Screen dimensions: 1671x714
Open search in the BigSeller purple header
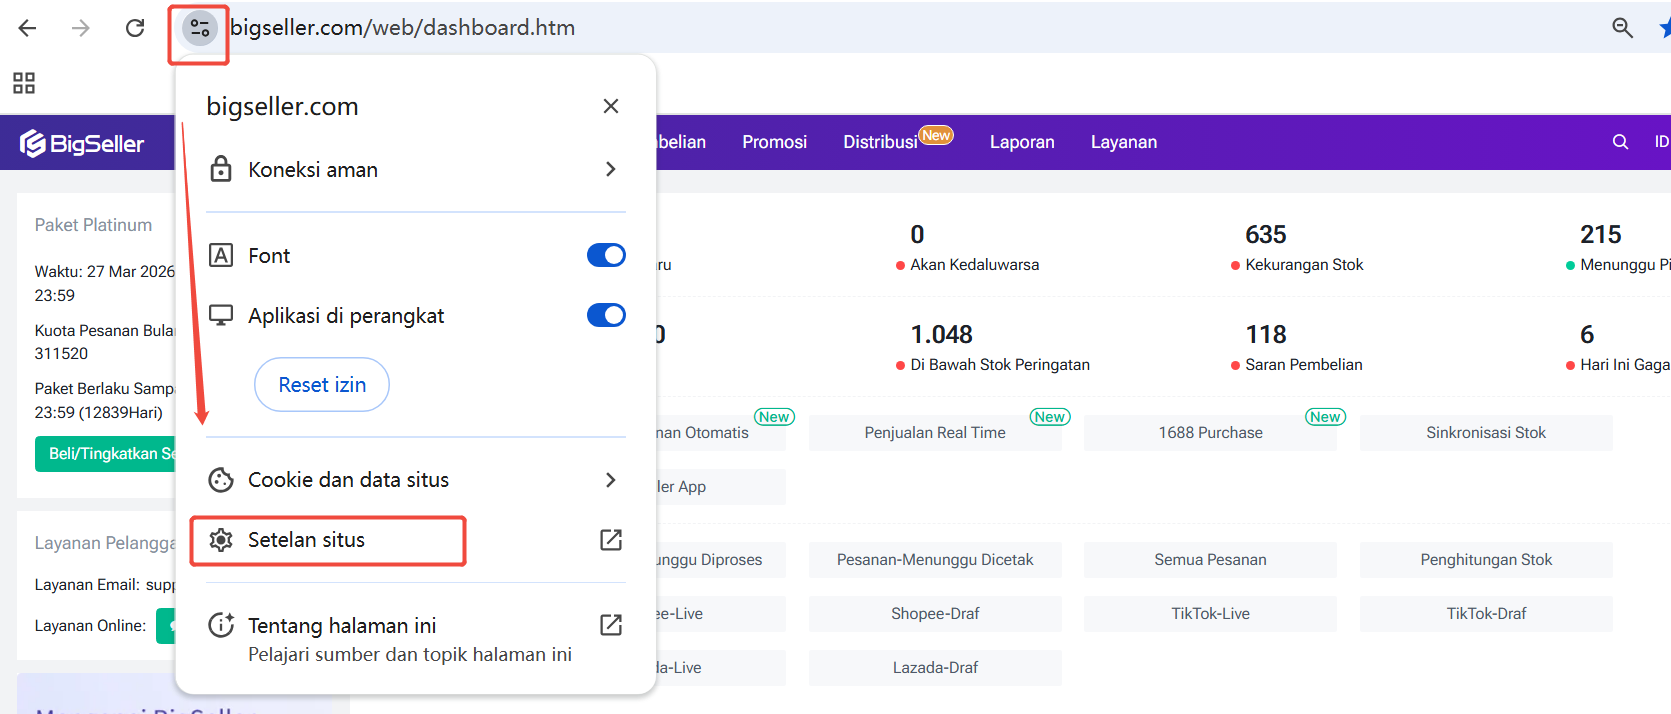click(1620, 142)
